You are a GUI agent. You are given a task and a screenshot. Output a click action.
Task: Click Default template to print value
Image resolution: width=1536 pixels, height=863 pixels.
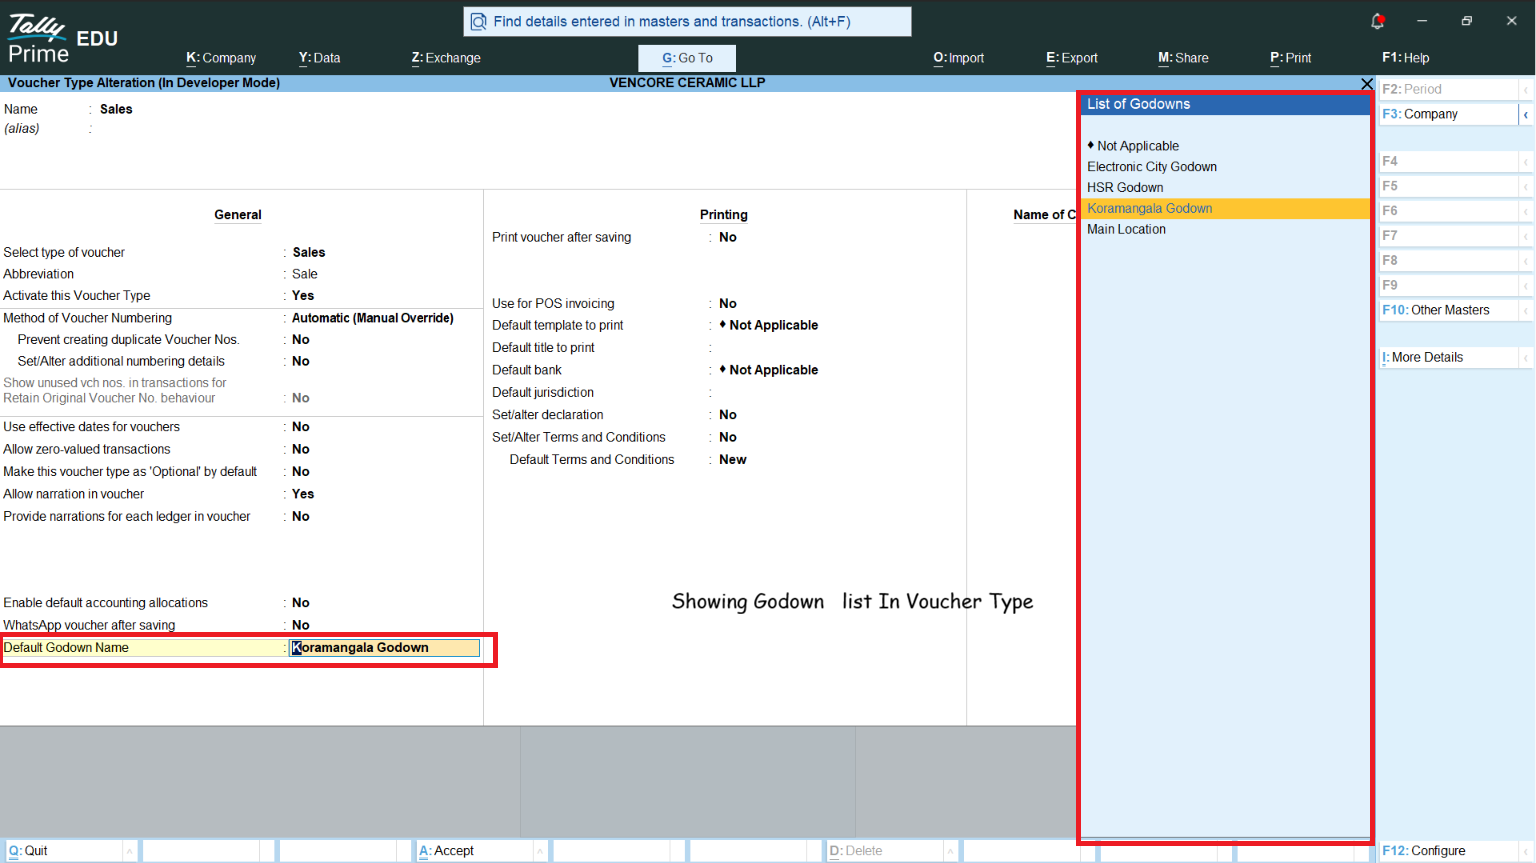769,325
